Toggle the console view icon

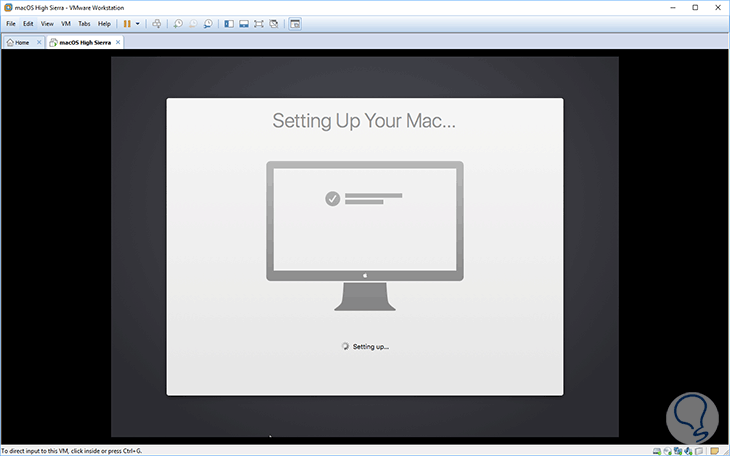(x=295, y=24)
